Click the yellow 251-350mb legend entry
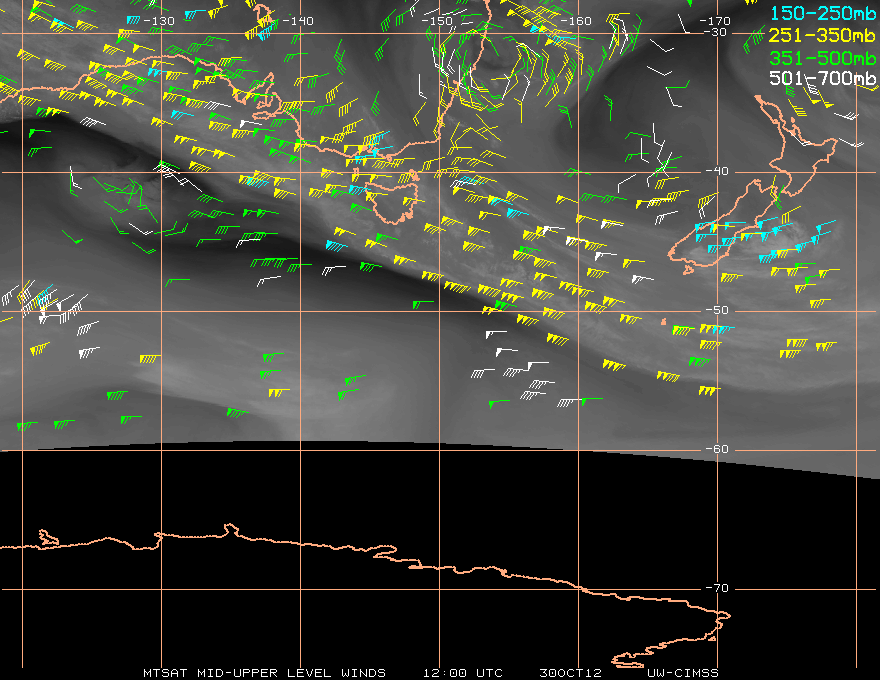The image size is (880, 680). coord(822,36)
